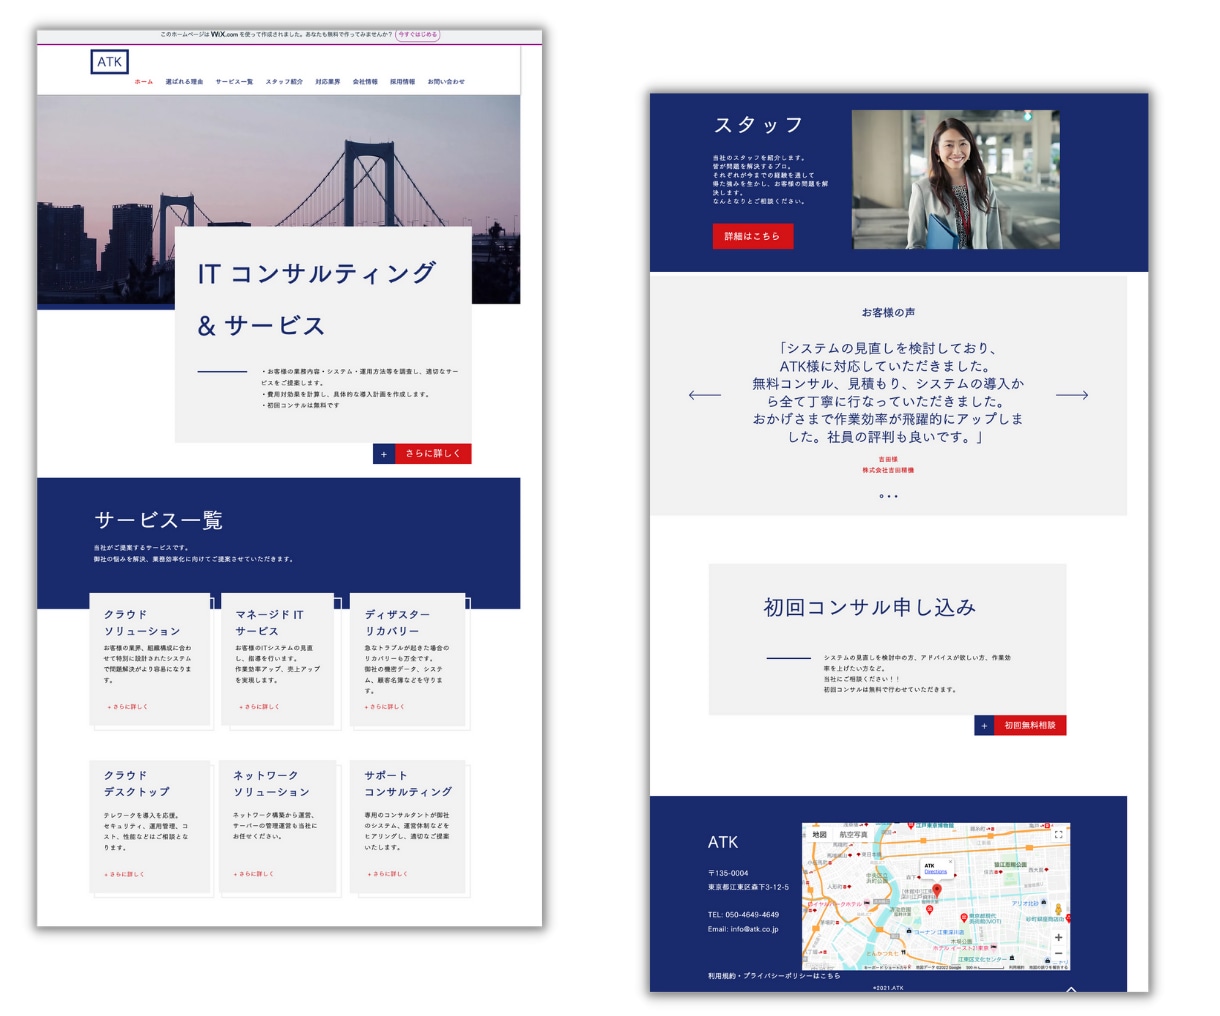
Task: Click the ネットワーク ソリューション card title
Action: point(271,783)
